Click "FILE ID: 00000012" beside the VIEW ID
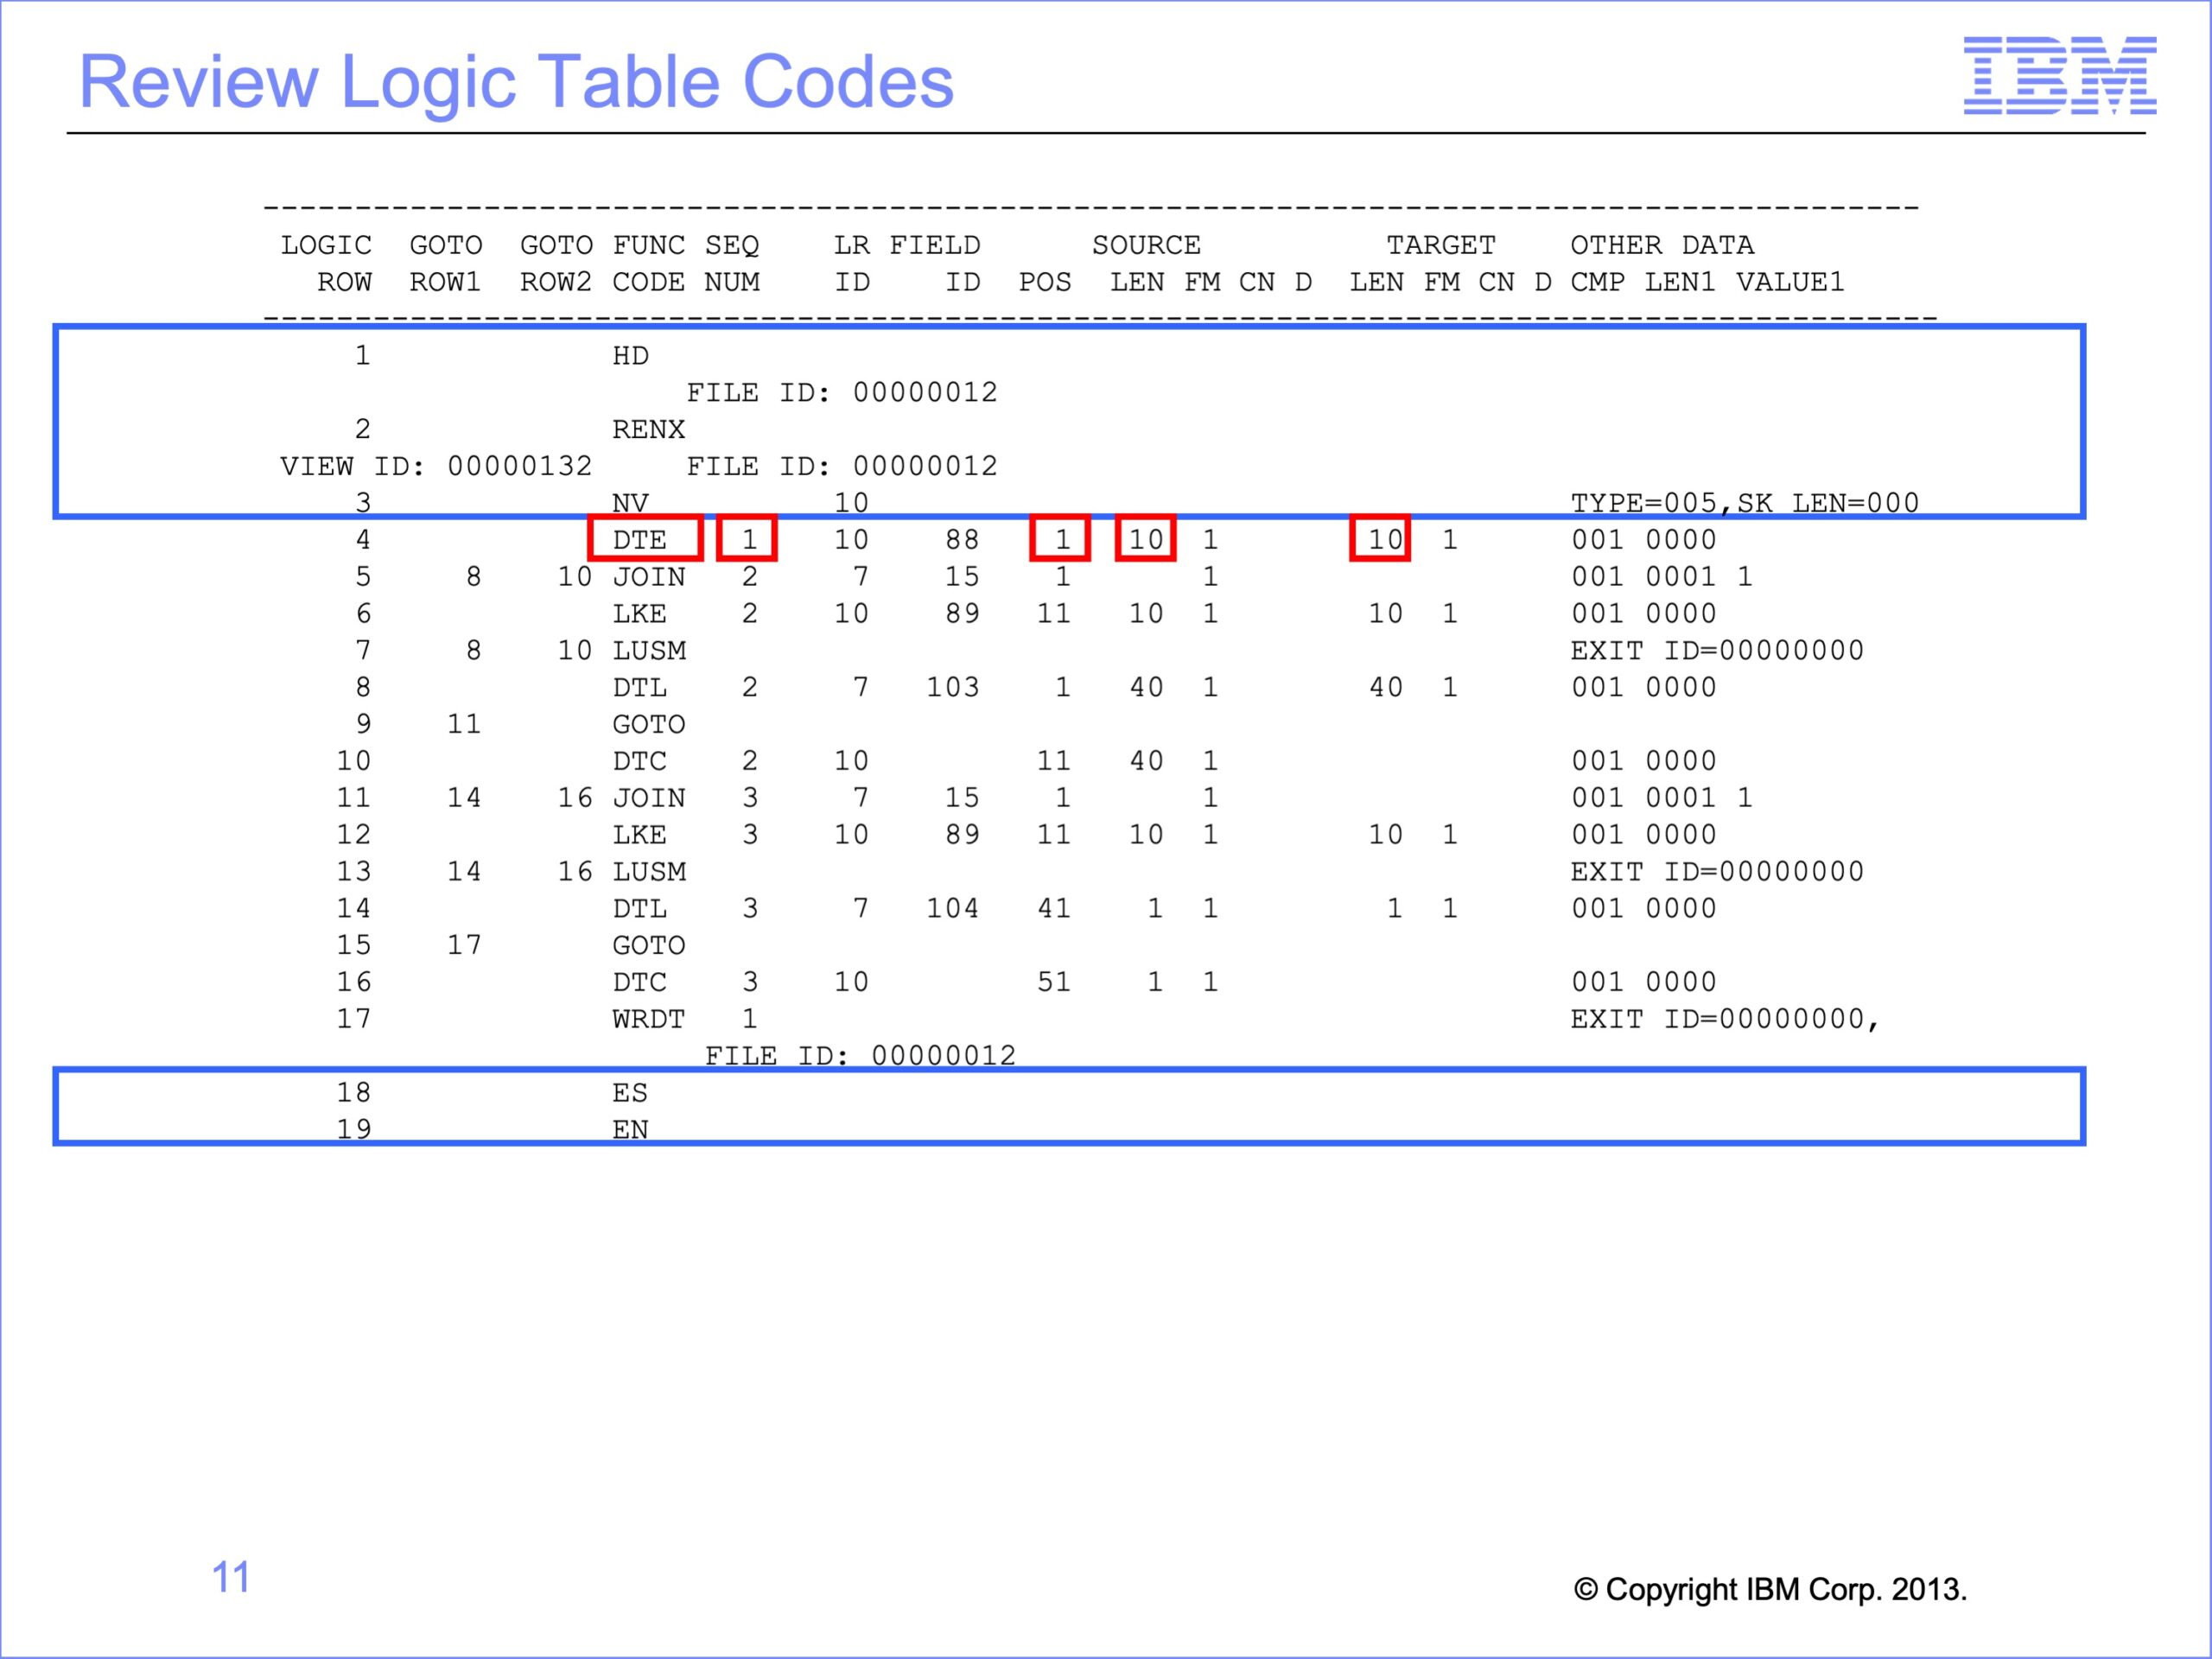Viewport: 2212px width, 1659px height. point(842,466)
